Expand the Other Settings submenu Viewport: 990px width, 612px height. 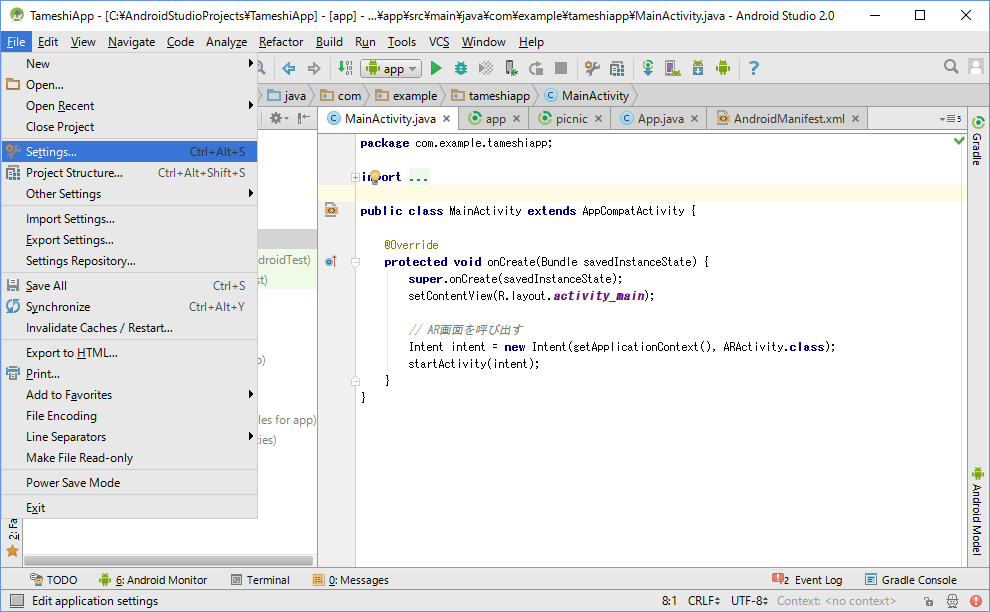(129, 194)
